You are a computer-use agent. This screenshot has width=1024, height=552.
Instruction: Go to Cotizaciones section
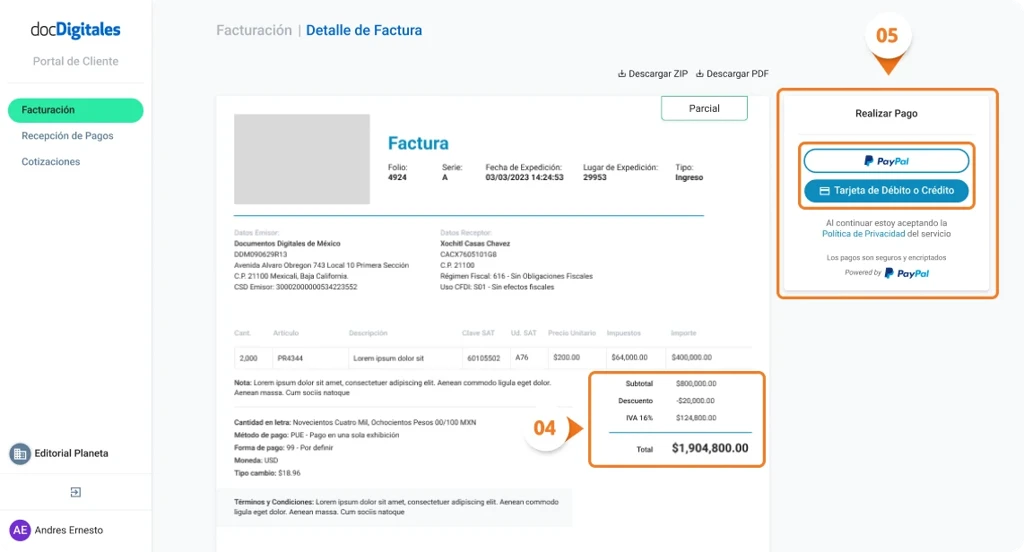[51, 161]
